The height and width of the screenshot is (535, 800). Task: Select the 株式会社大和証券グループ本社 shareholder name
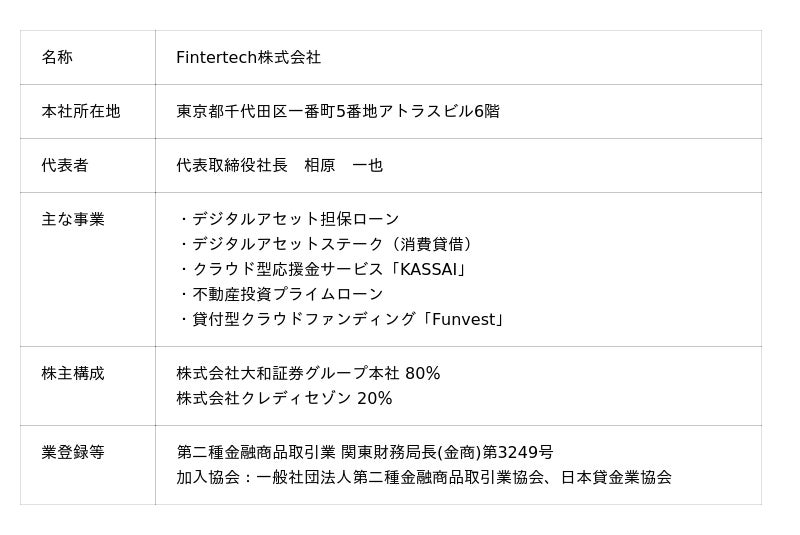pos(288,374)
